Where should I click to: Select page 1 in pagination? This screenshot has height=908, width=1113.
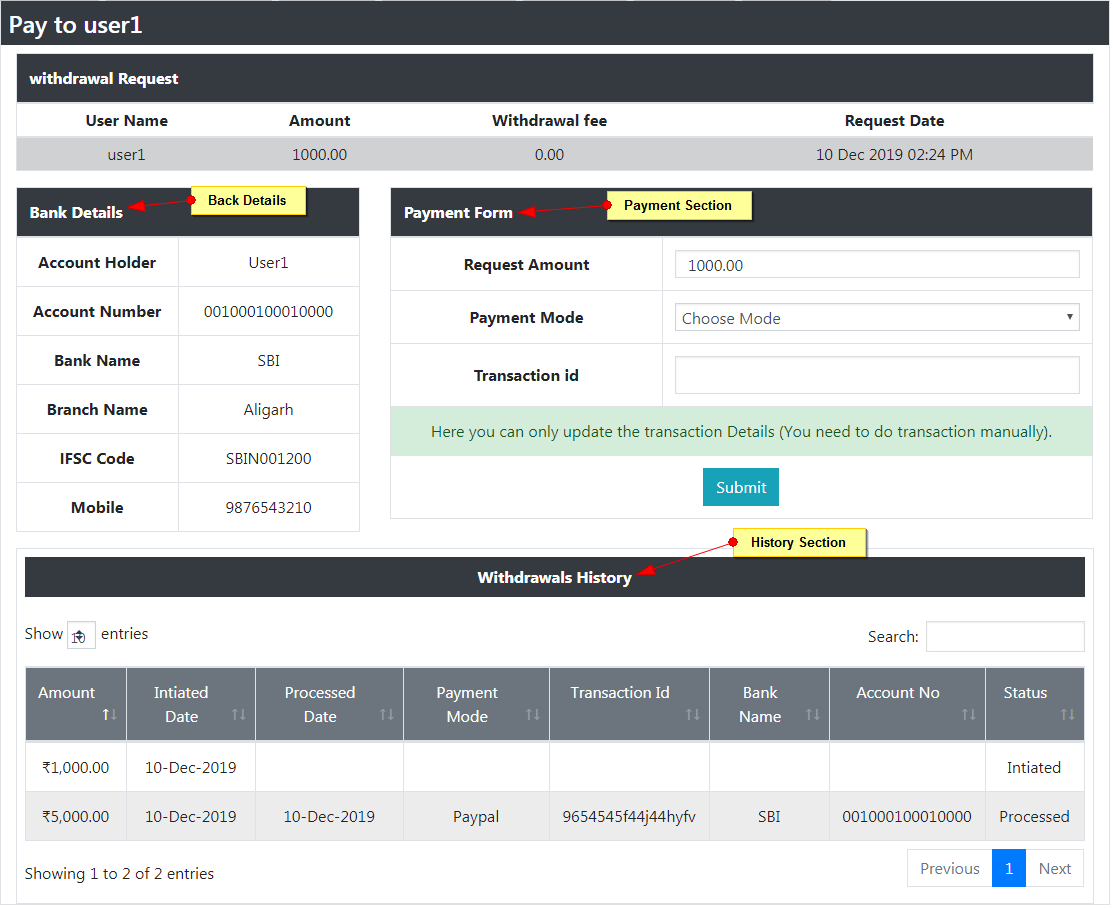point(1009,868)
